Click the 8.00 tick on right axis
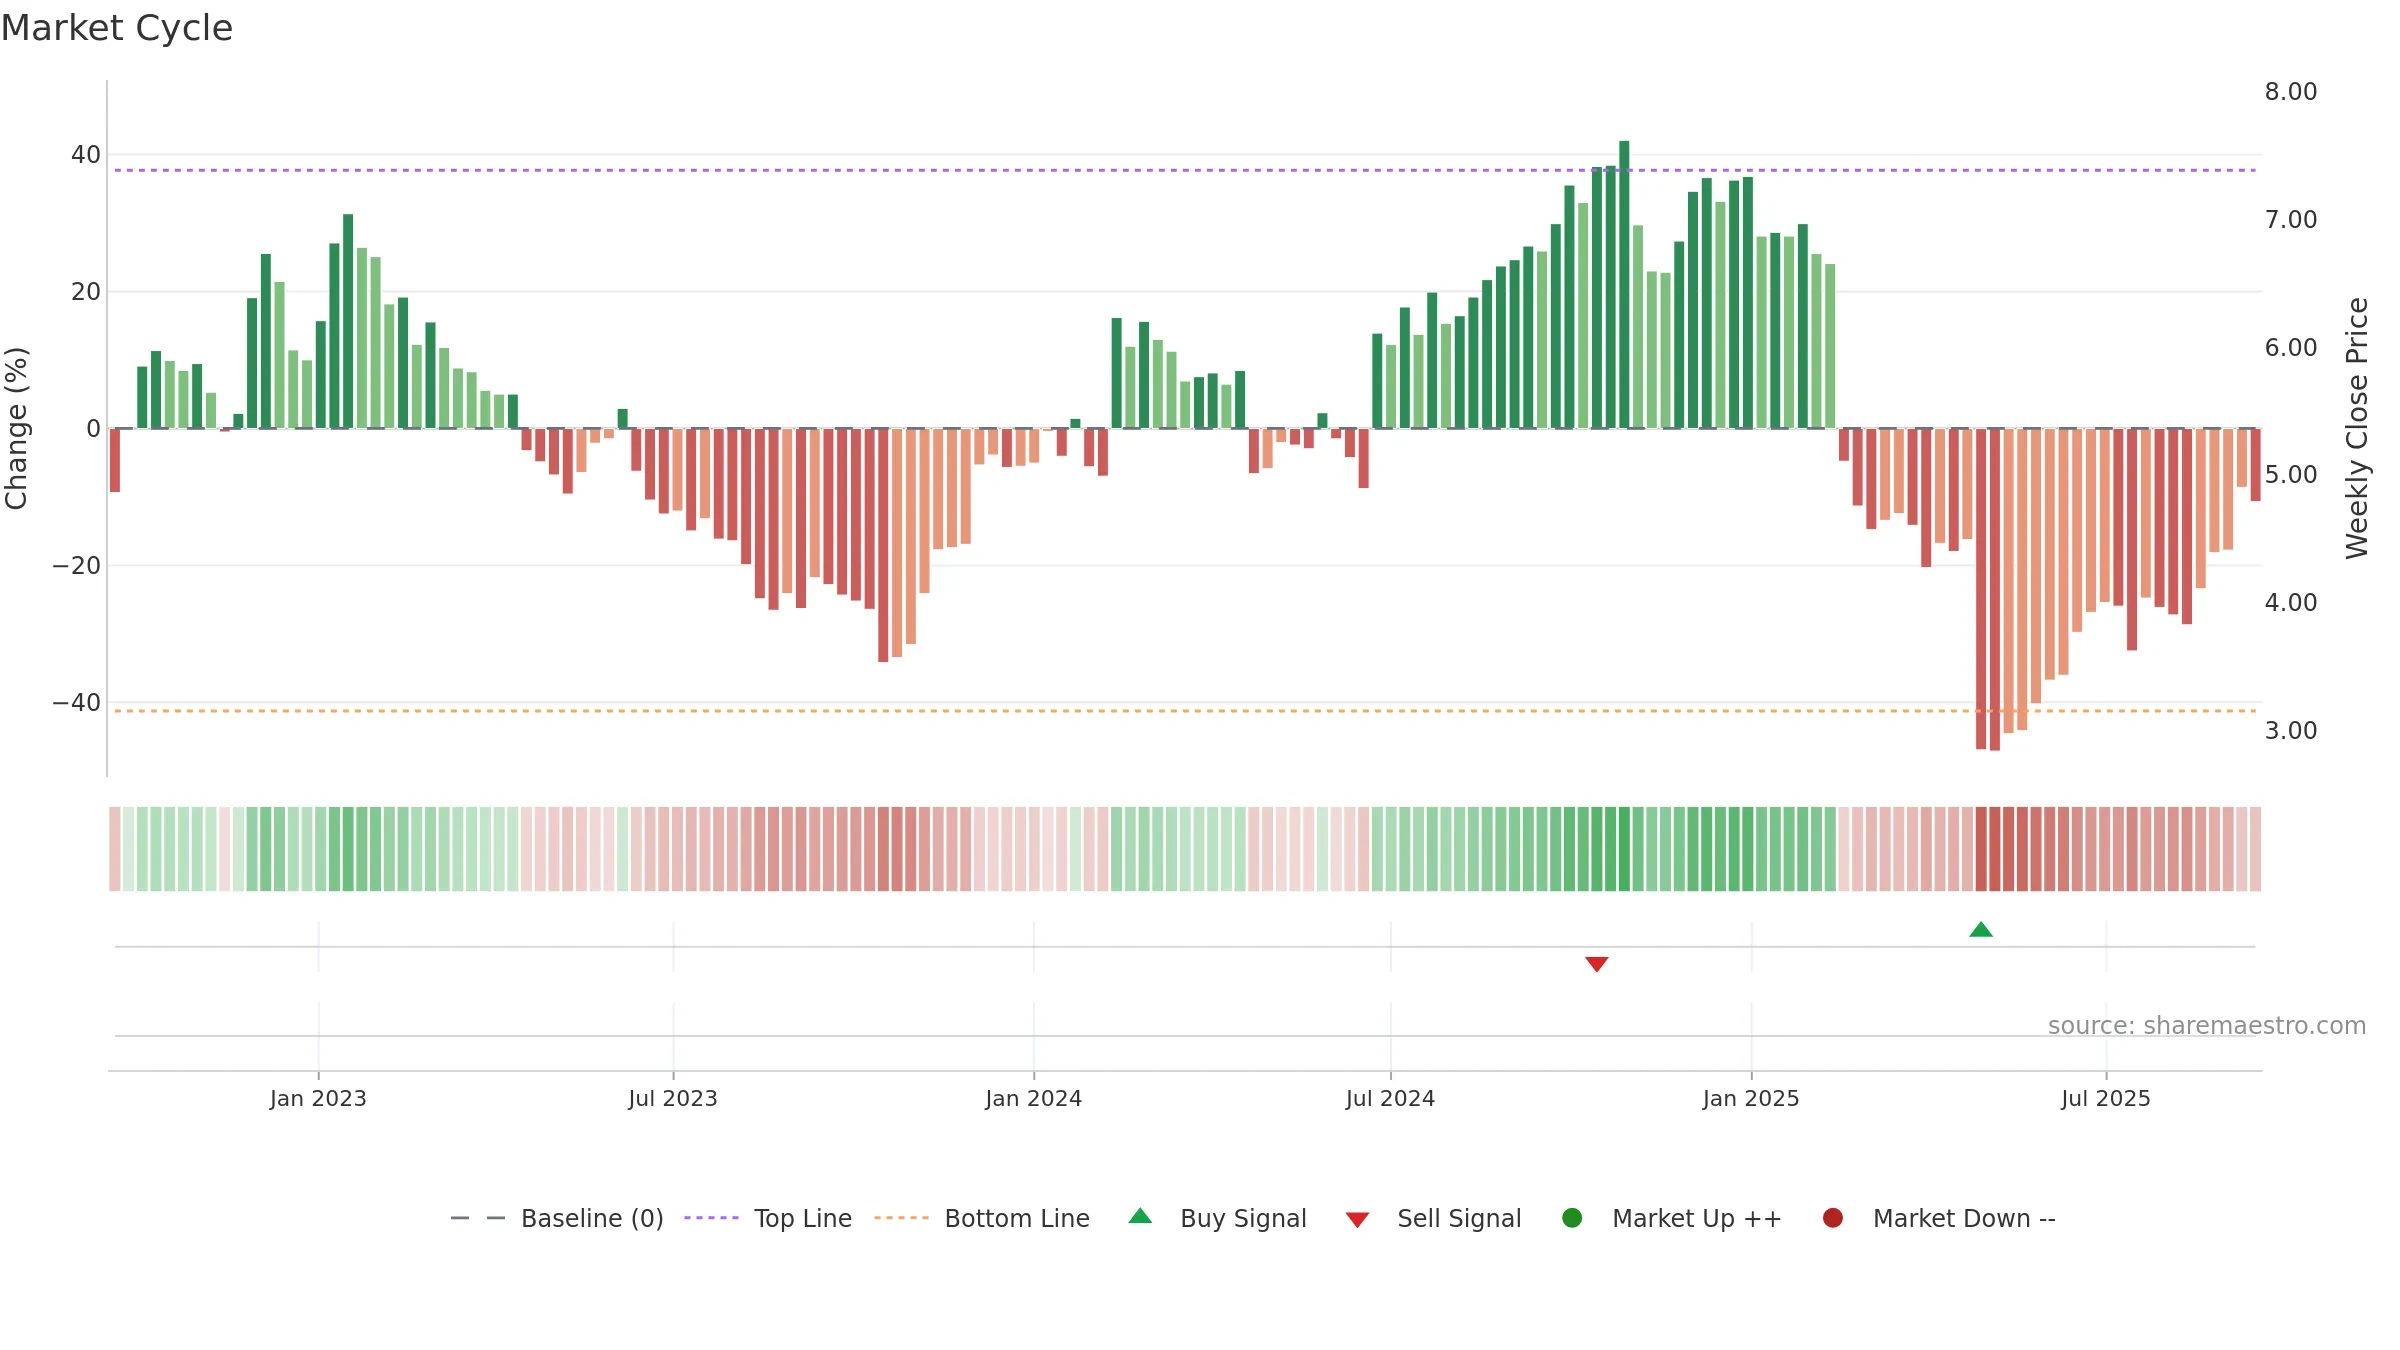Viewport: 2400px width, 1350px height. click(x=2291, y=92)
